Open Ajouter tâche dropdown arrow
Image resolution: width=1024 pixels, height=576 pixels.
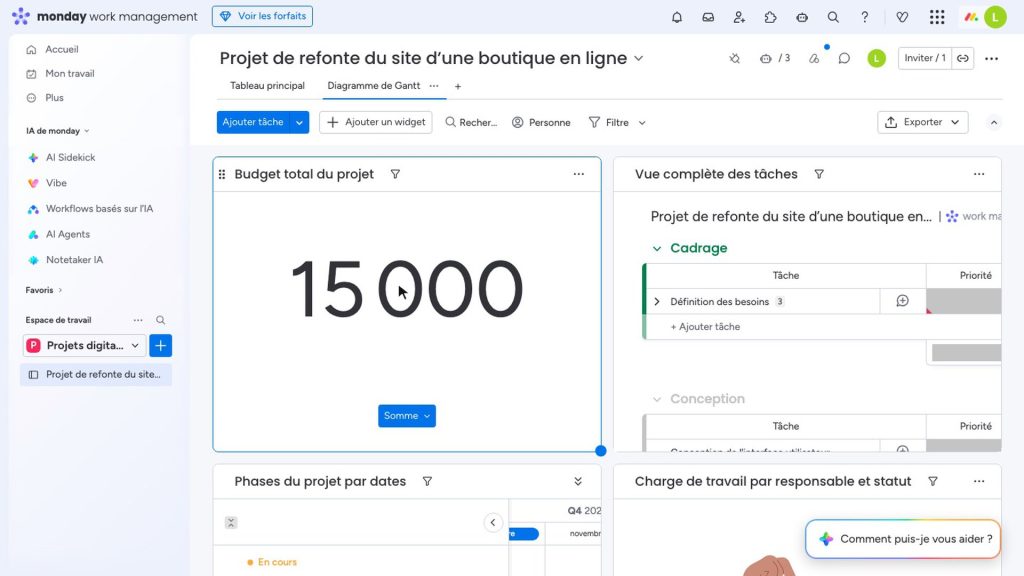299,122
